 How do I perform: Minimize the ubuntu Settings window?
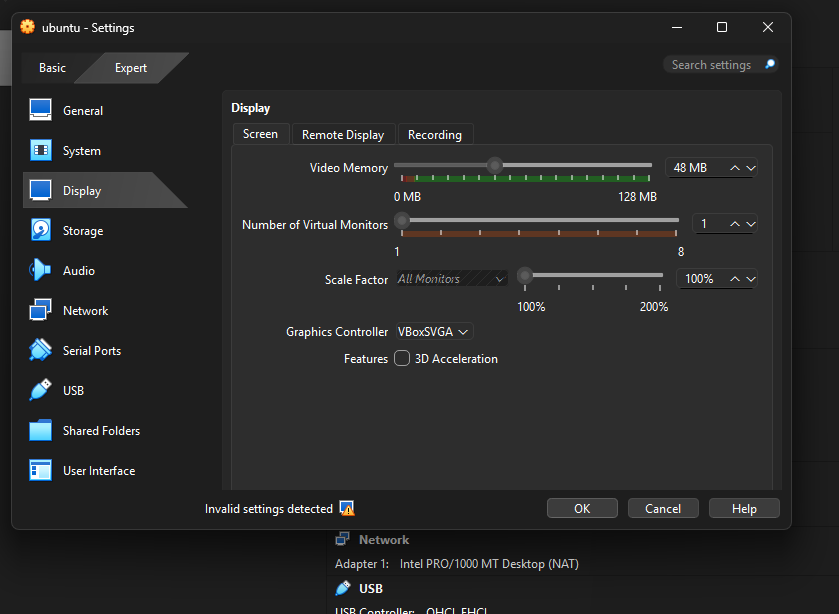point(677,27)
